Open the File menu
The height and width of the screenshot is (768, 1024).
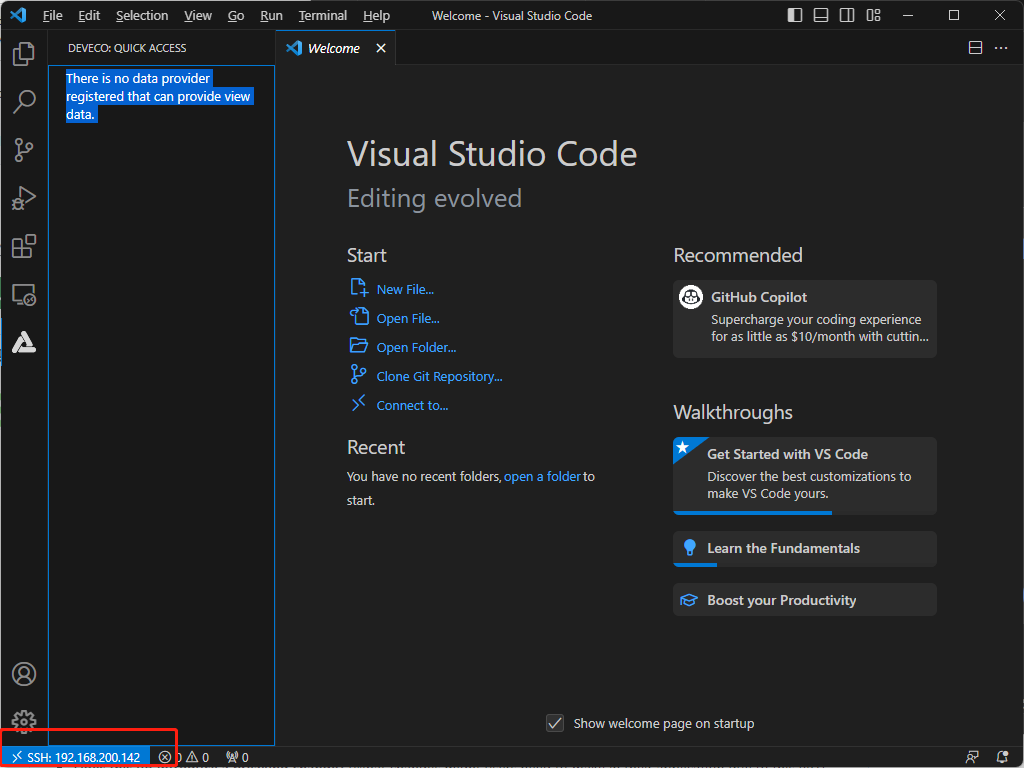[x=52, y=16]
